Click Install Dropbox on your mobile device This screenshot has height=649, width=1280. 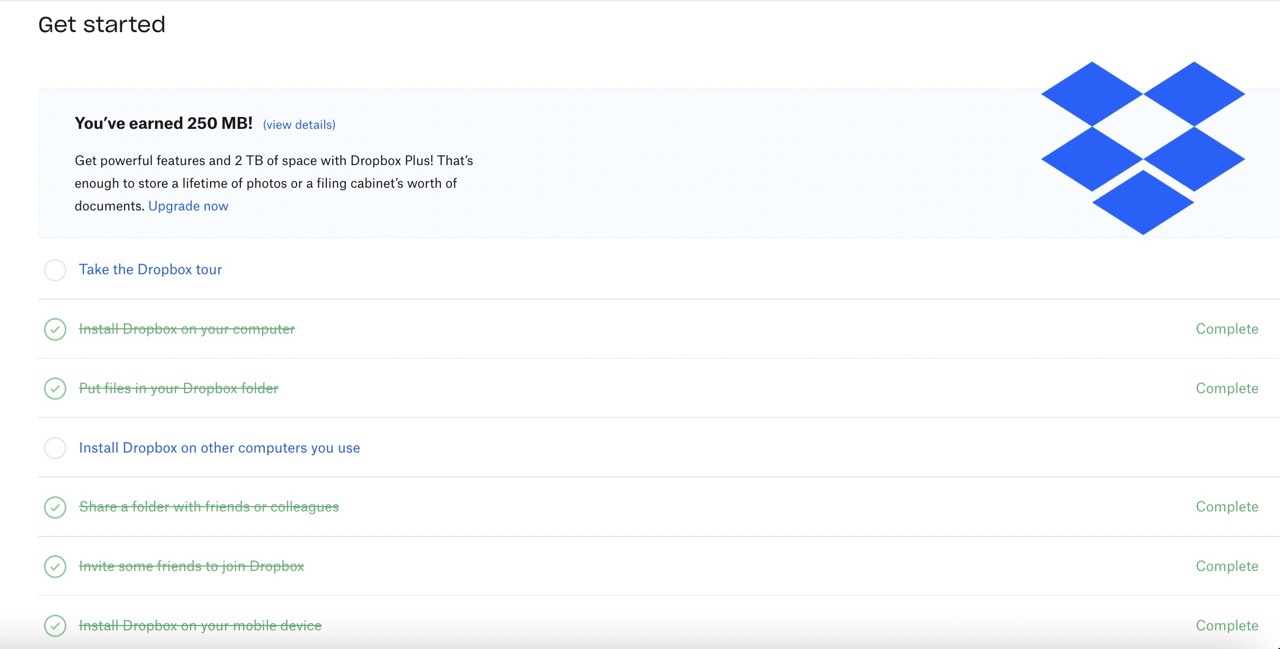(x=200, y=625)
